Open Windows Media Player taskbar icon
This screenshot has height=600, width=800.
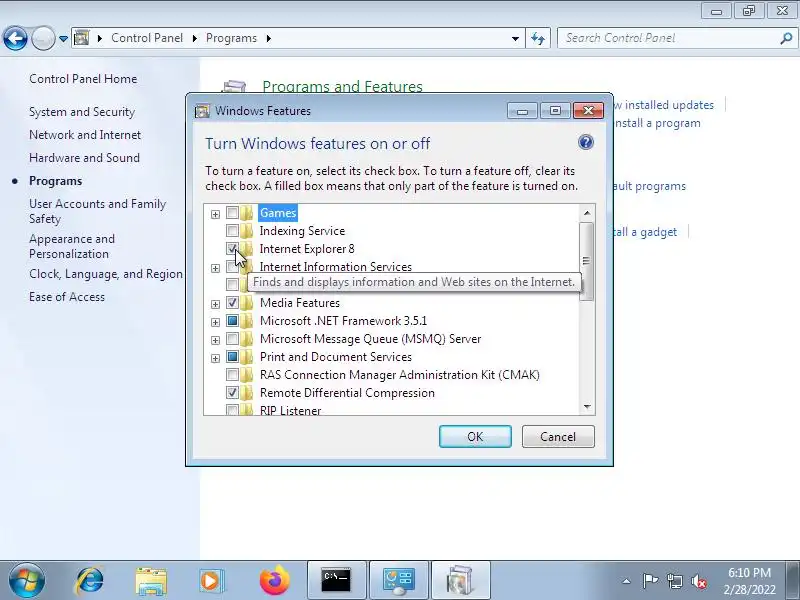[211, 581]
